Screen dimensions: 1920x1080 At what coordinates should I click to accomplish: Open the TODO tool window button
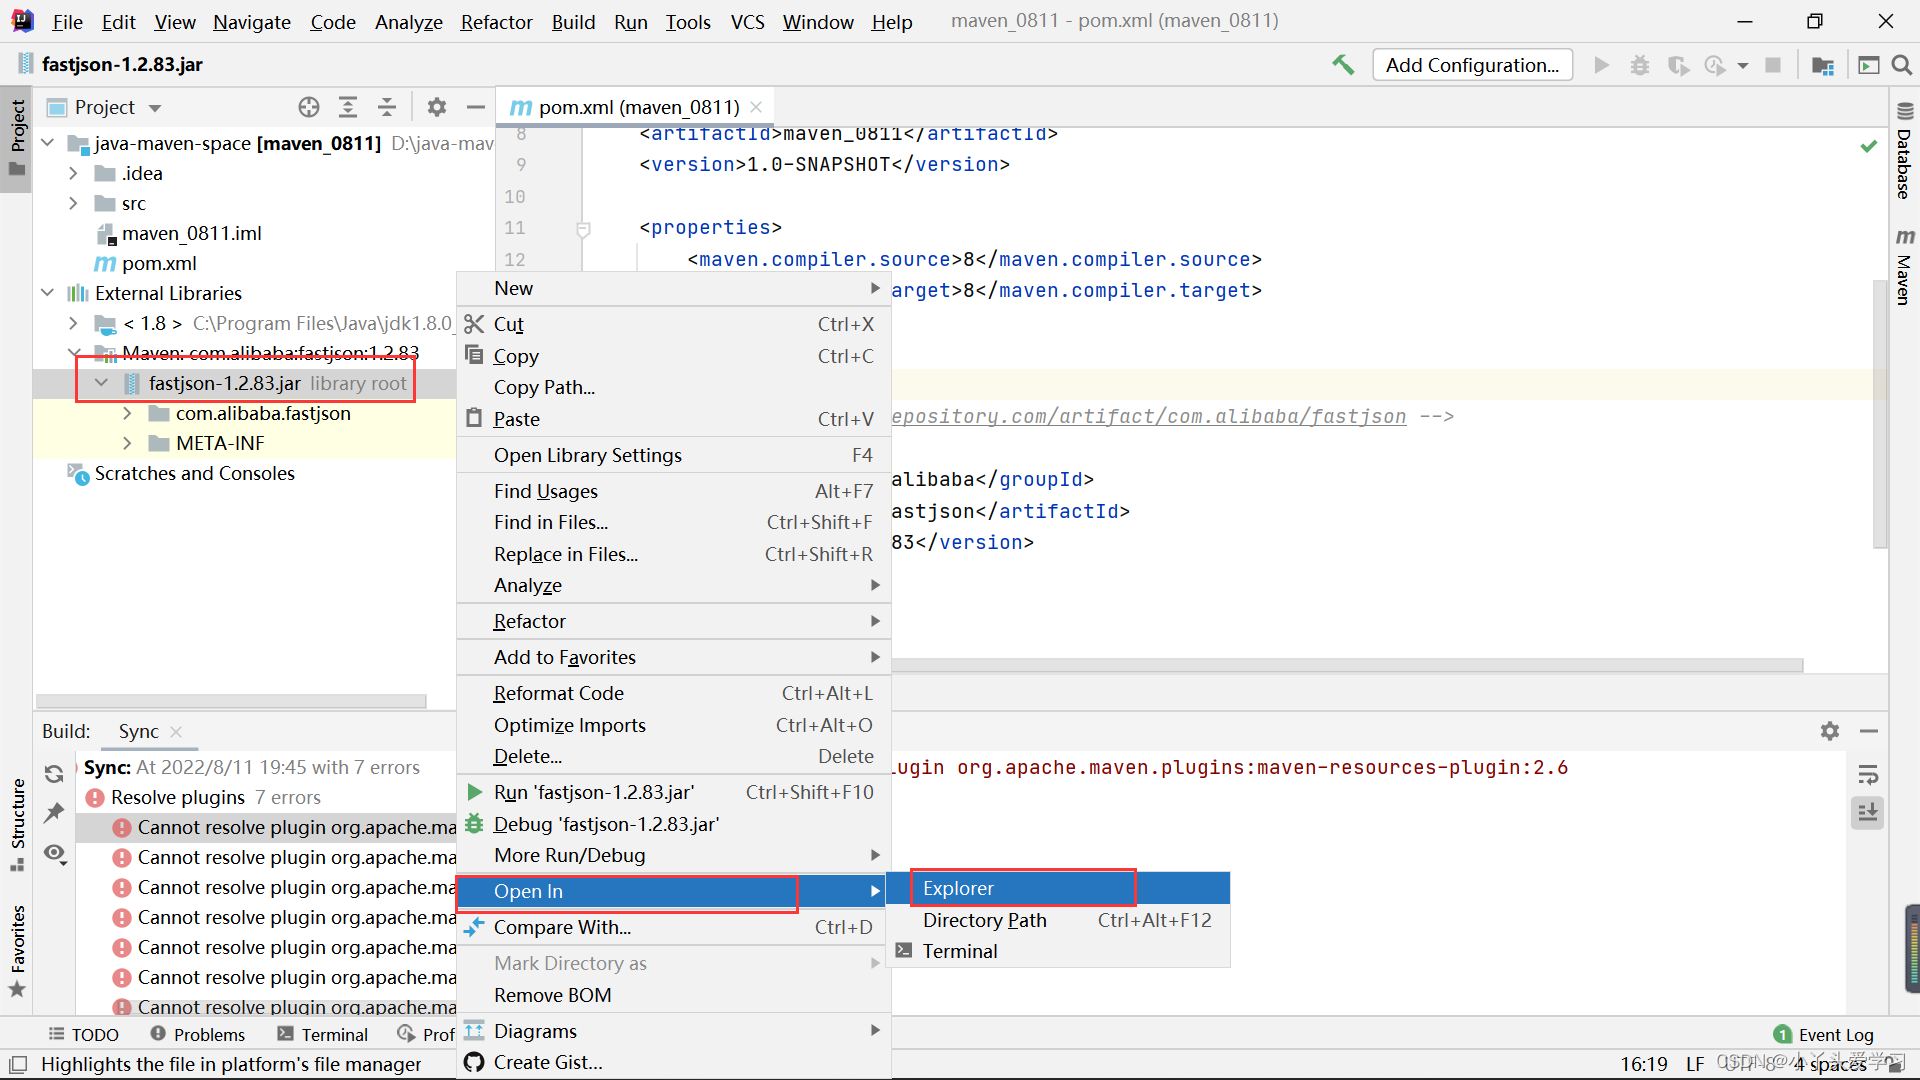coord(84,1035)
